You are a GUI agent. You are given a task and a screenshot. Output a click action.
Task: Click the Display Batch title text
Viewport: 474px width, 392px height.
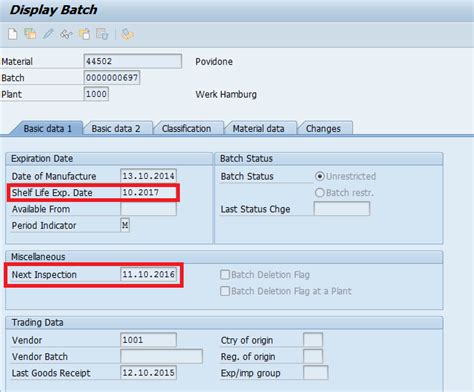(x=53, y=10)
